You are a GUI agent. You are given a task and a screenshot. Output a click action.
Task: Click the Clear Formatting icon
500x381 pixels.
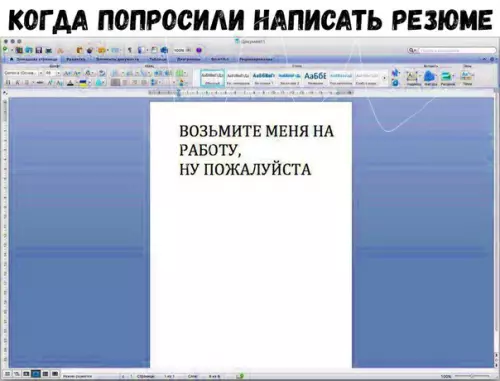[102, 73]
